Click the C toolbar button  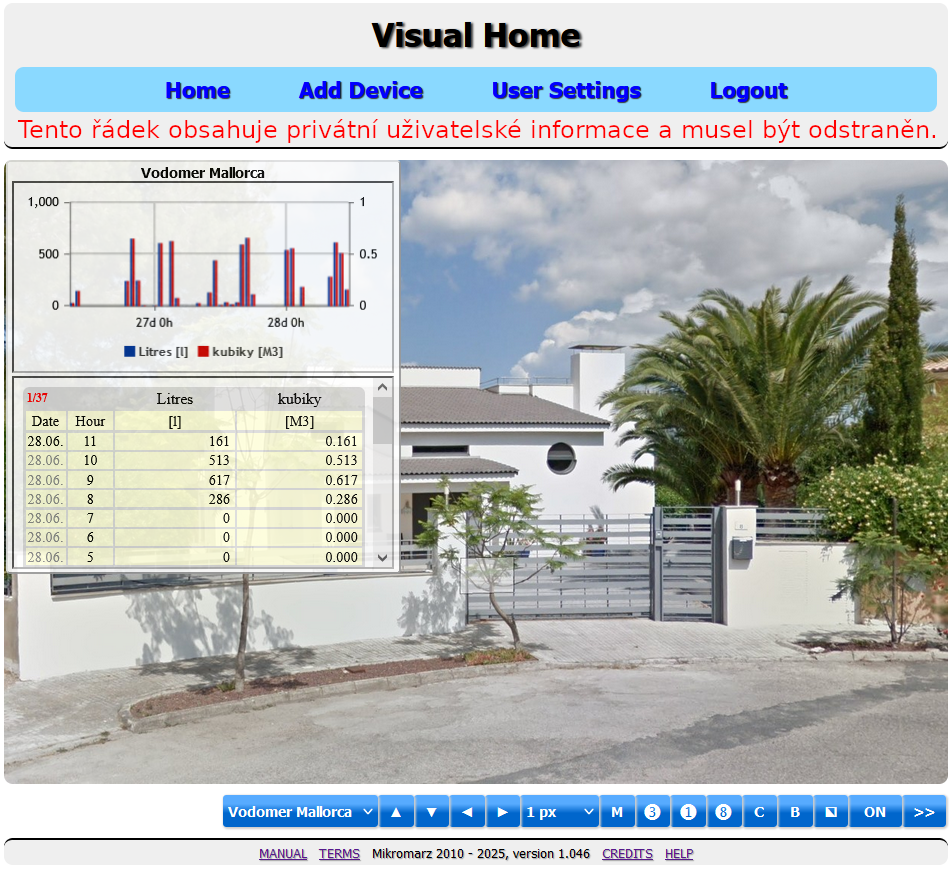pyautogui.click(x=759, y=812)
